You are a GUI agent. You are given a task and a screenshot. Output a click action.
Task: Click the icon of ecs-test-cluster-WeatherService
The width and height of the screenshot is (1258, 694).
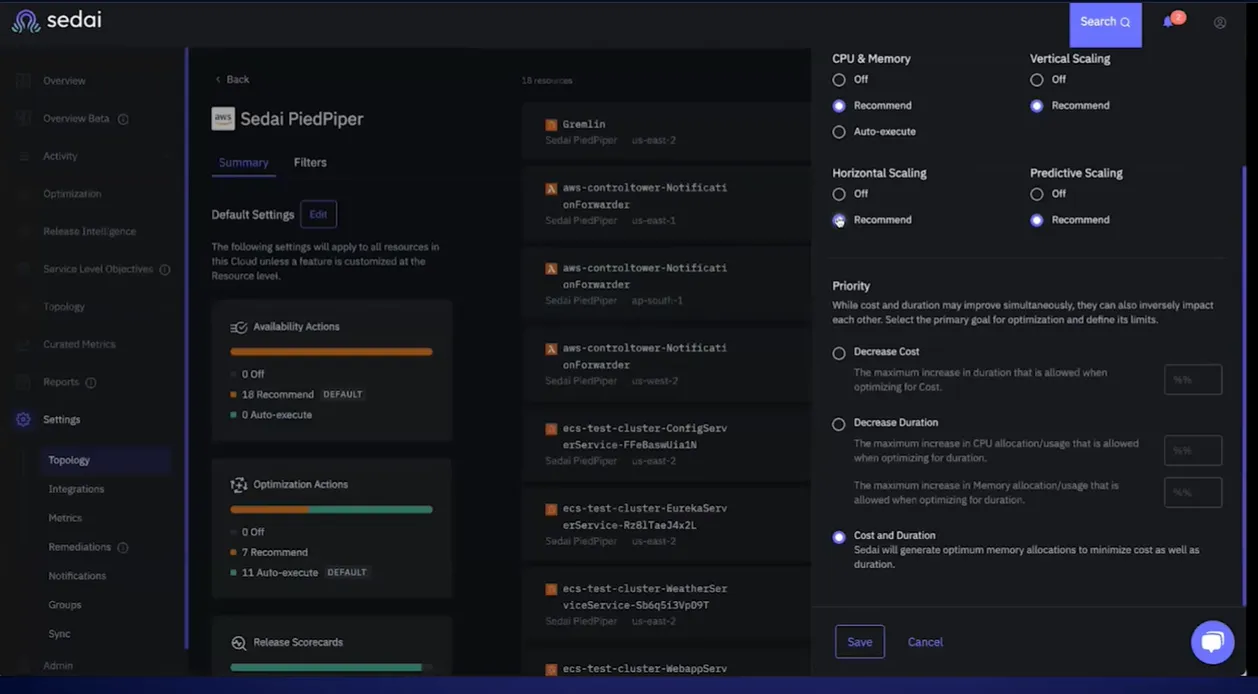click(x=551, y=589)
